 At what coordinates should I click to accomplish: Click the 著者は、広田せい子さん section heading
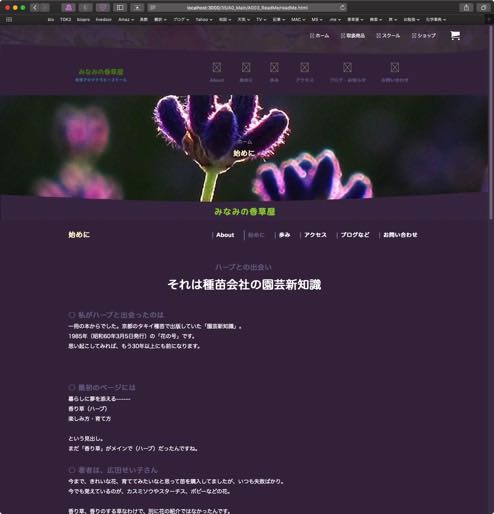113,470
